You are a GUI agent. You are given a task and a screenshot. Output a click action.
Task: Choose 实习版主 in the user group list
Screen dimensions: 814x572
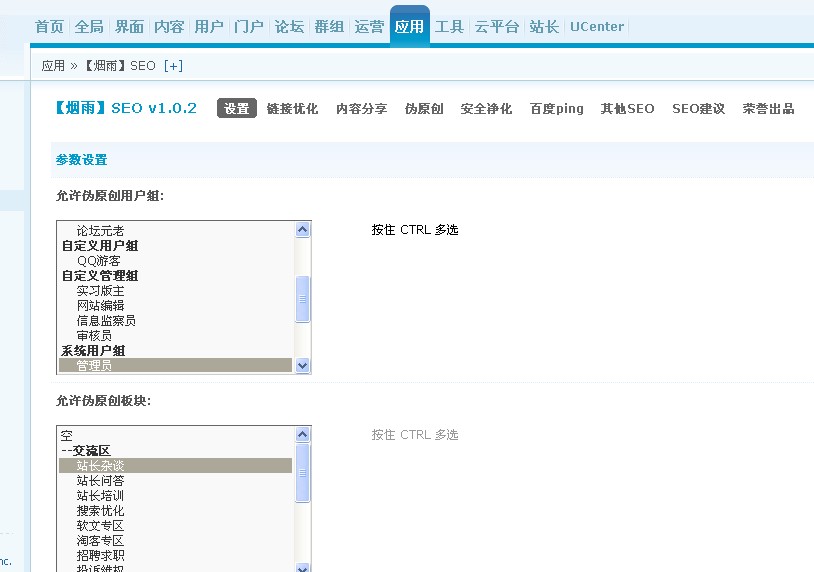[x=100, y=291]
